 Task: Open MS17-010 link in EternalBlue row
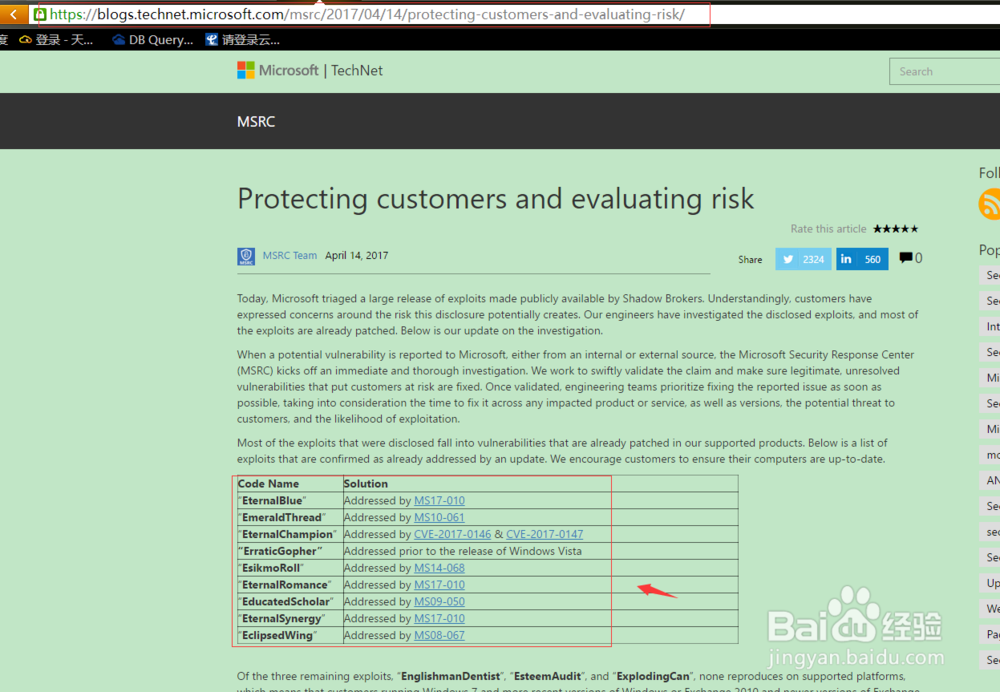click(439, 501)
